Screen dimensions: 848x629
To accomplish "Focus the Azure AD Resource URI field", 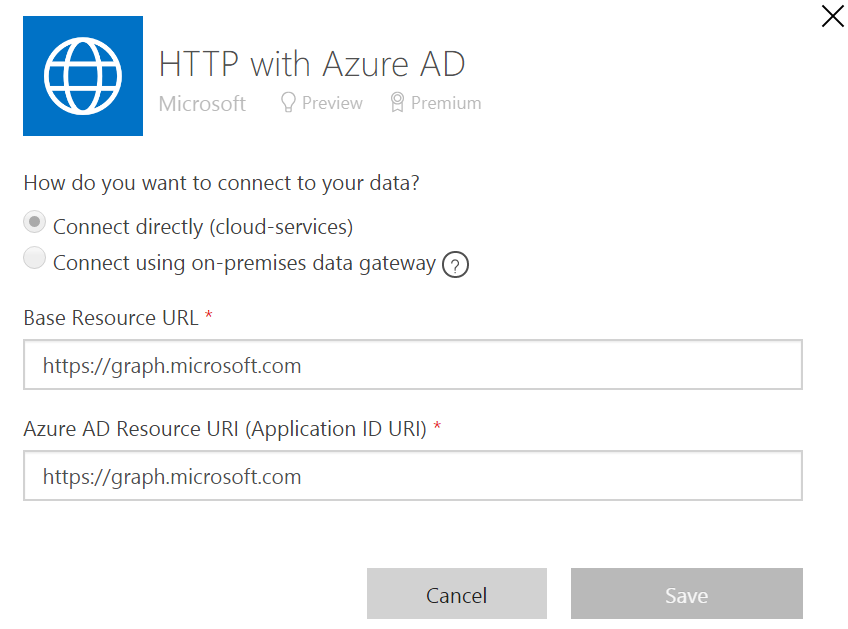I will pyautogui.click(x=412, y=476).
